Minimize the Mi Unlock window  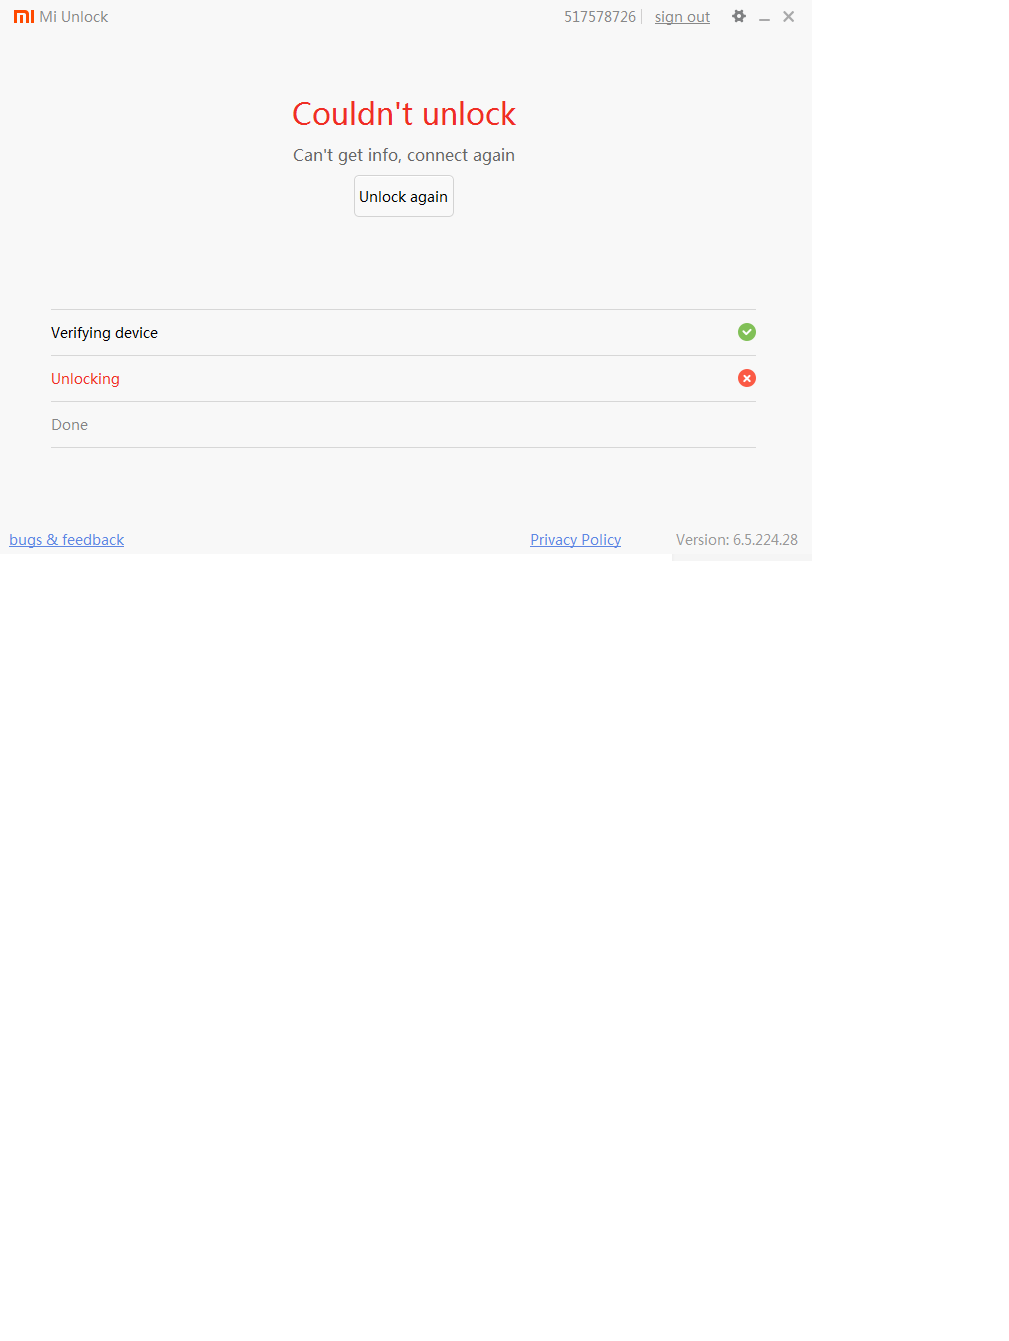coord(764,18)
